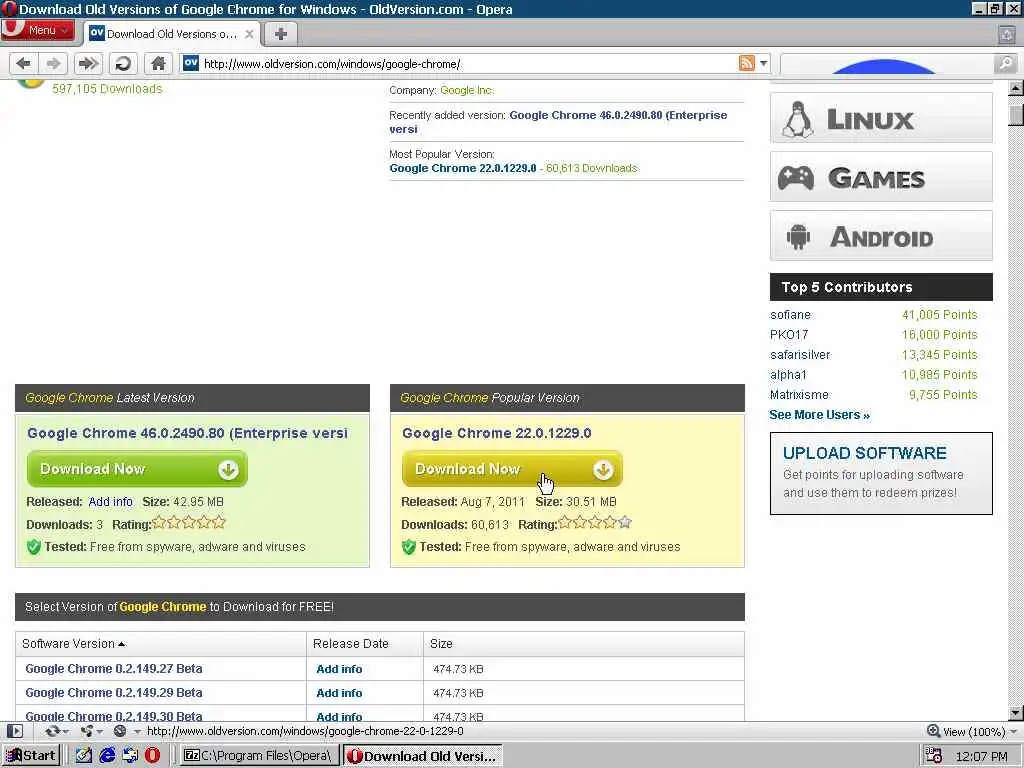Open the closed tabs trash icon

coord(1007,35)
